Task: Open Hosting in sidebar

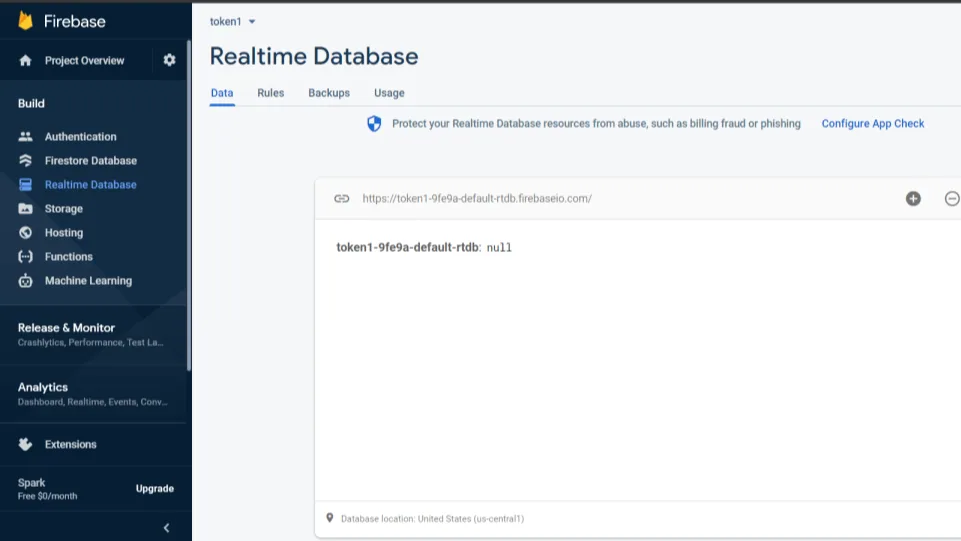Action: tap(64, 232)
